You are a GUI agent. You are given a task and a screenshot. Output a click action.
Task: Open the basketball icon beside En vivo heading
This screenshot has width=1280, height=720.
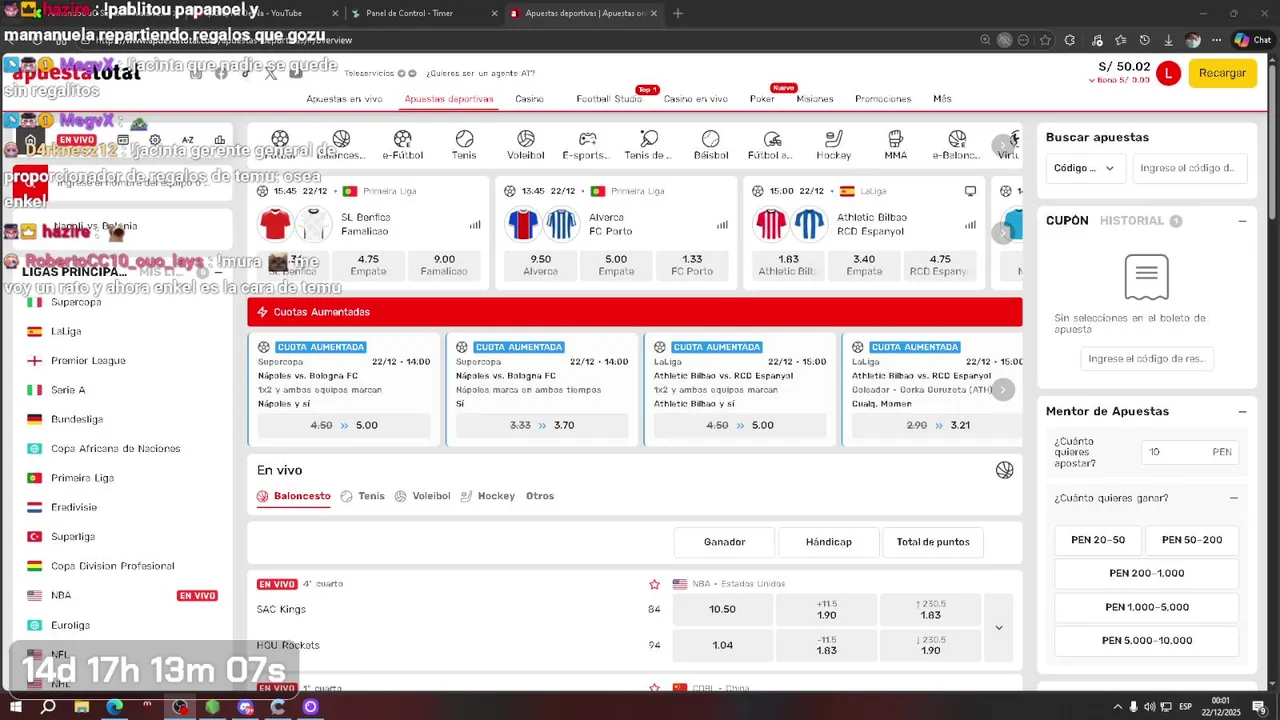point(1004,470)
